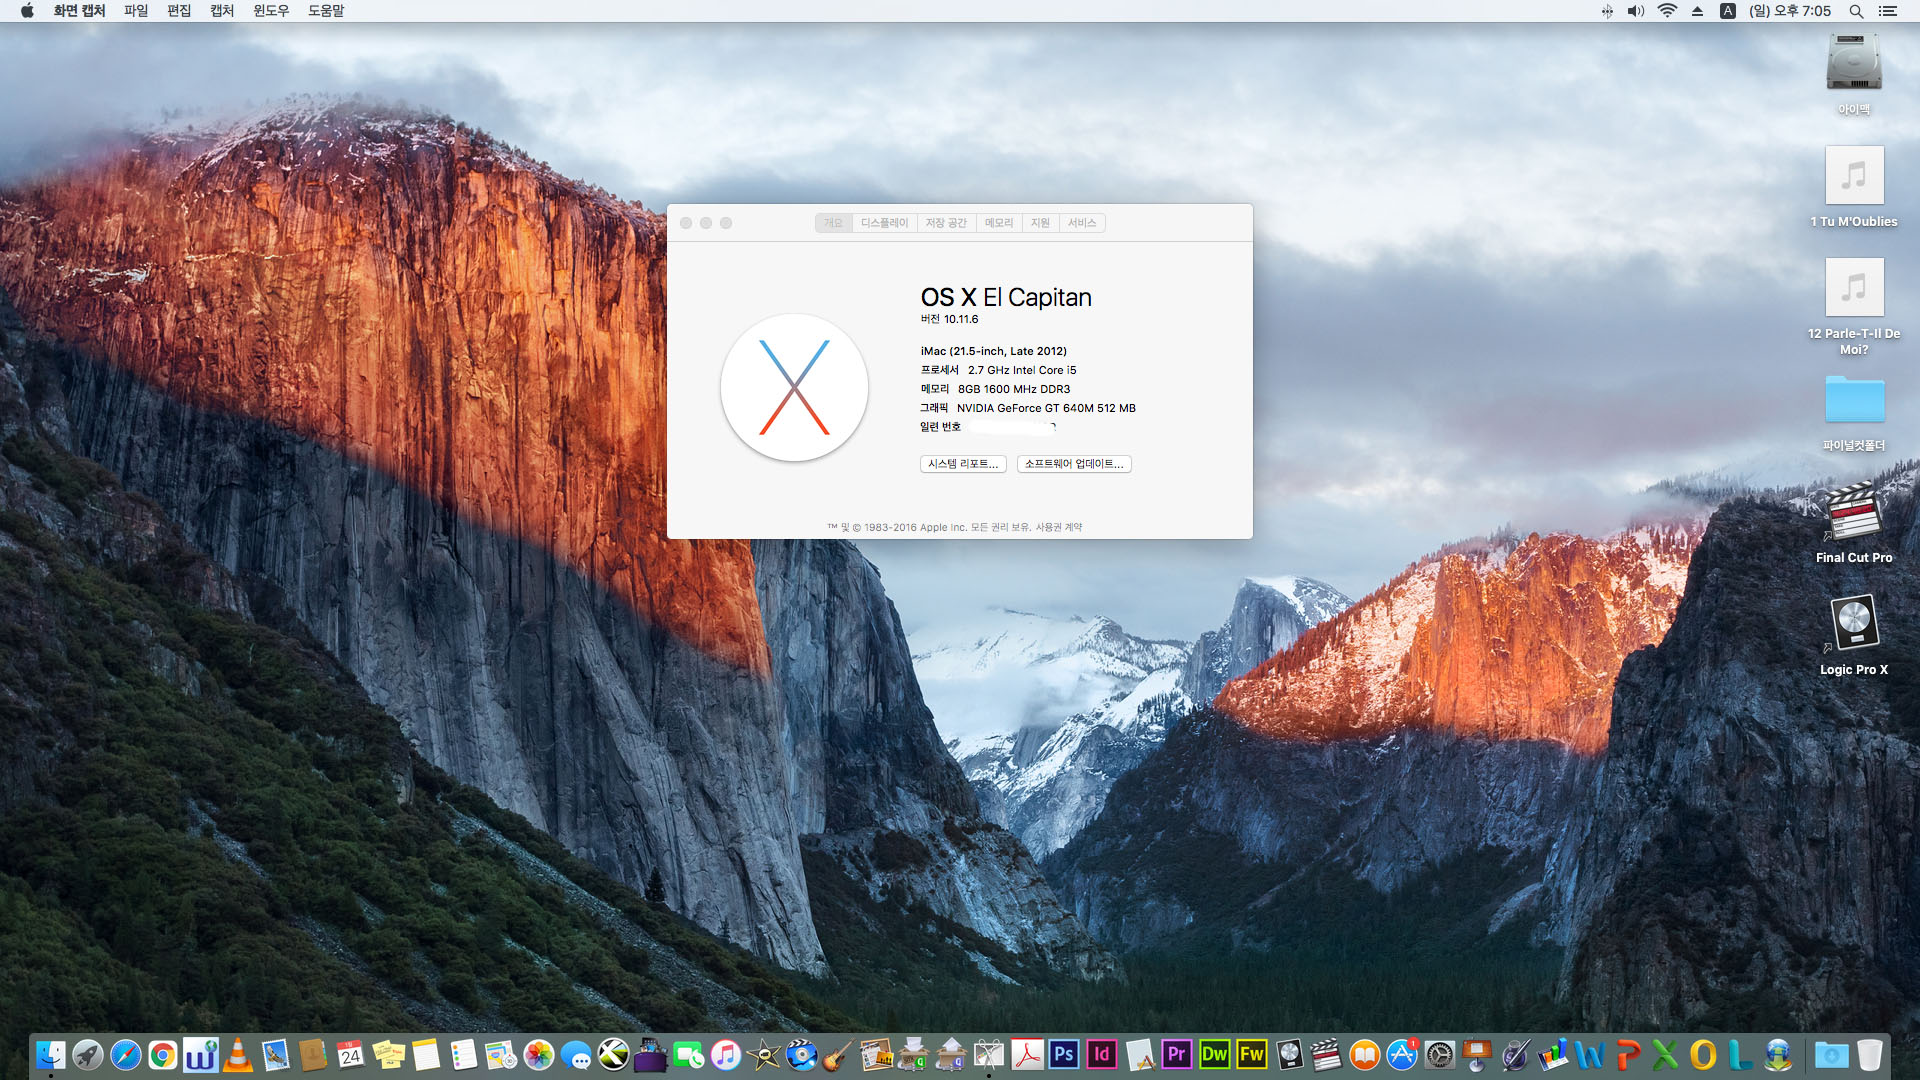Image resolution: width=1920 pixels, height=1080 pixels.
Task: Open the 사용권 계약 link
Action: (1058, 527)
